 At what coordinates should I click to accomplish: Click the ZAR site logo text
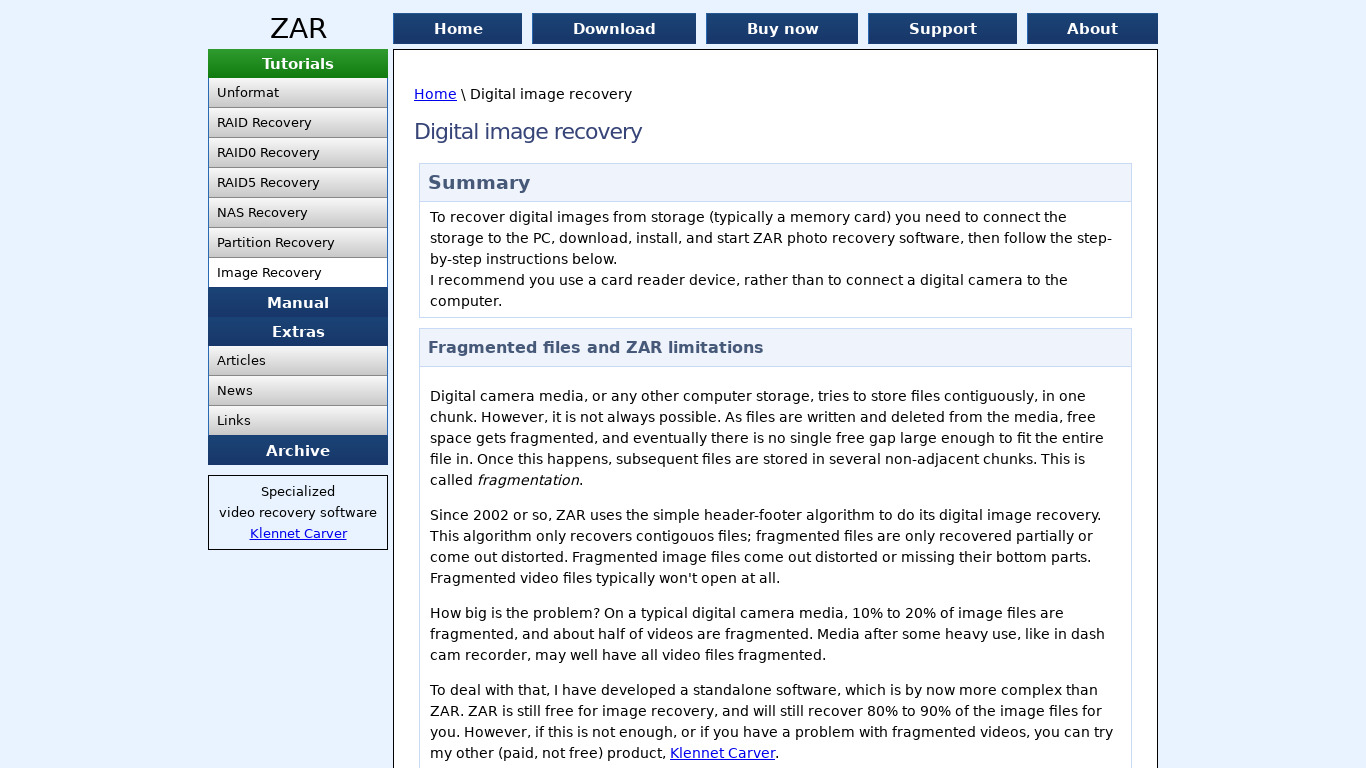click(x=298, y=28)
